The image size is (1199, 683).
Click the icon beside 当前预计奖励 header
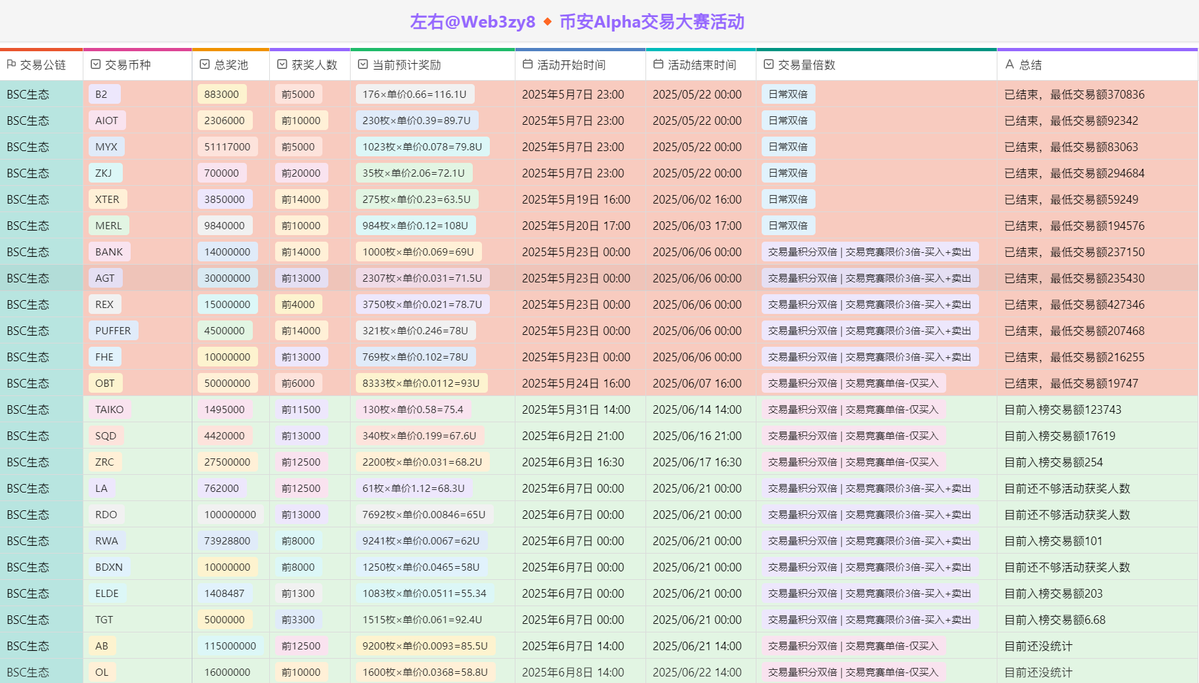click(x=363, y=65)
